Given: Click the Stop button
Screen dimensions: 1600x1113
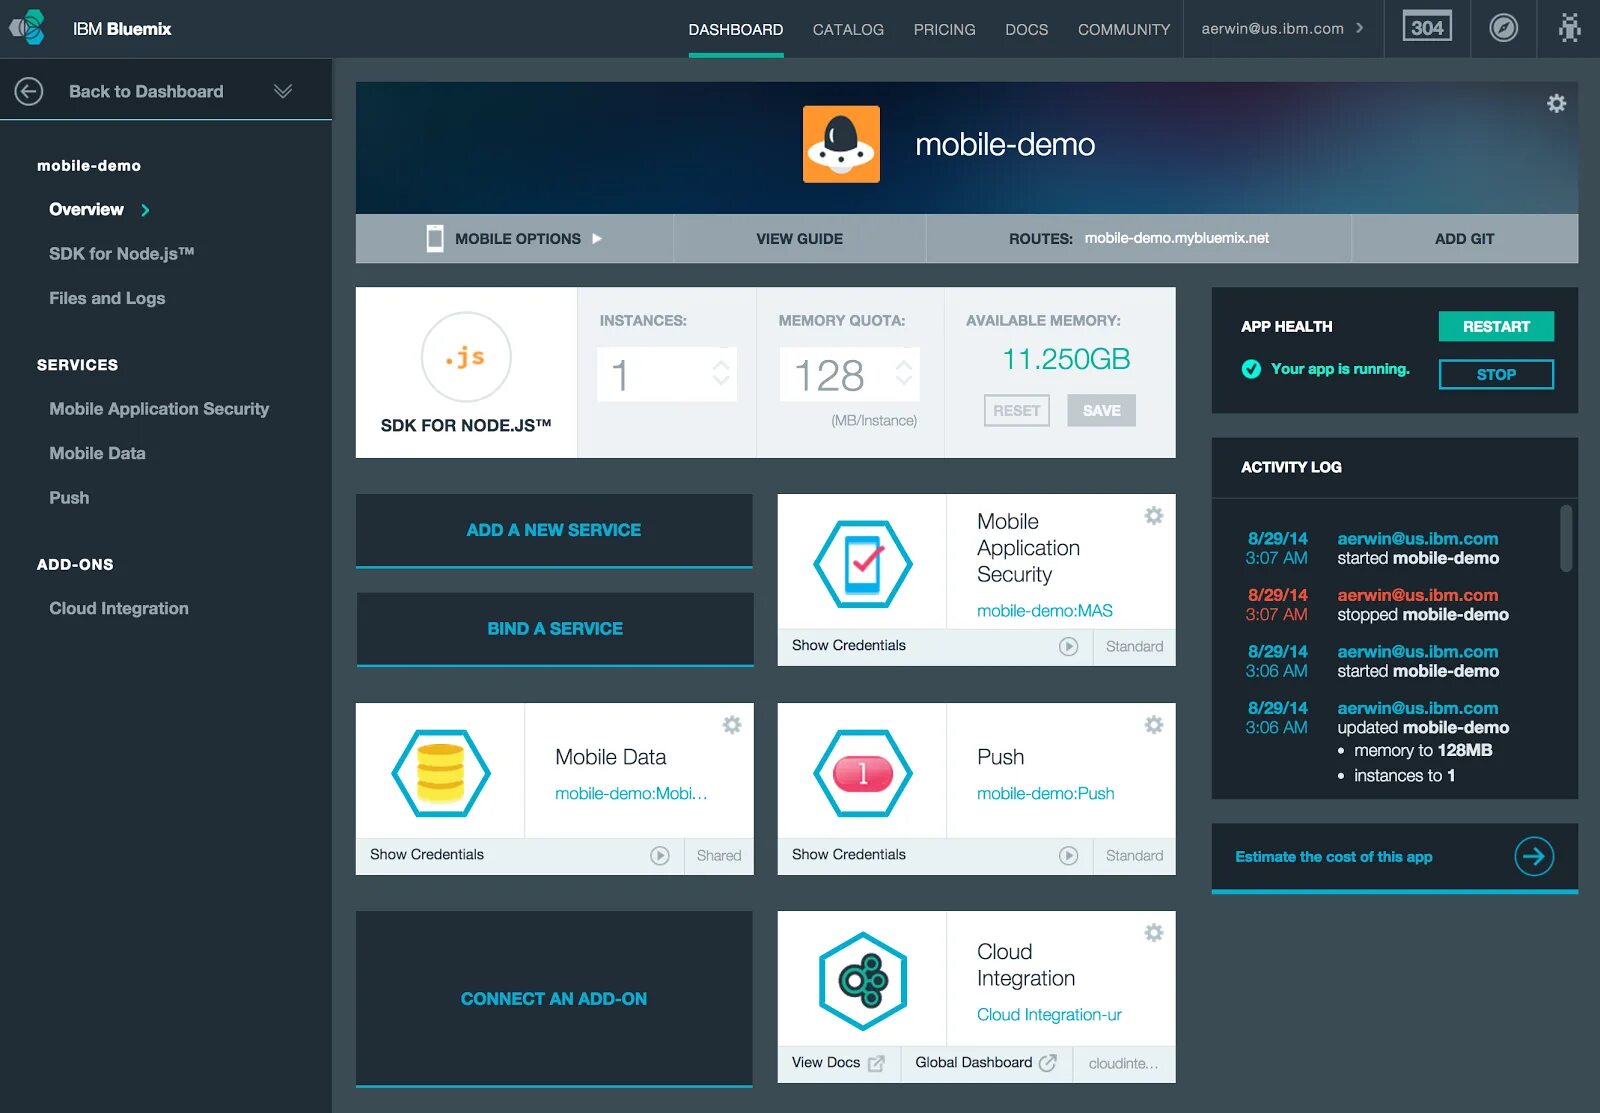Looking at the screenshot, I should 1496,374.
